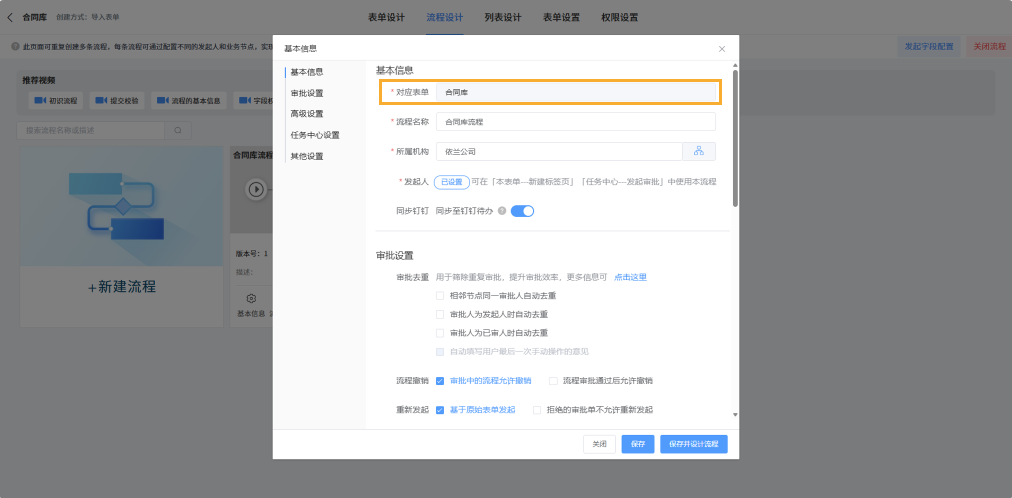Click the back arrow beside 合同库 title
This screenshot has height=498, width=1012.
coord(10,17)
